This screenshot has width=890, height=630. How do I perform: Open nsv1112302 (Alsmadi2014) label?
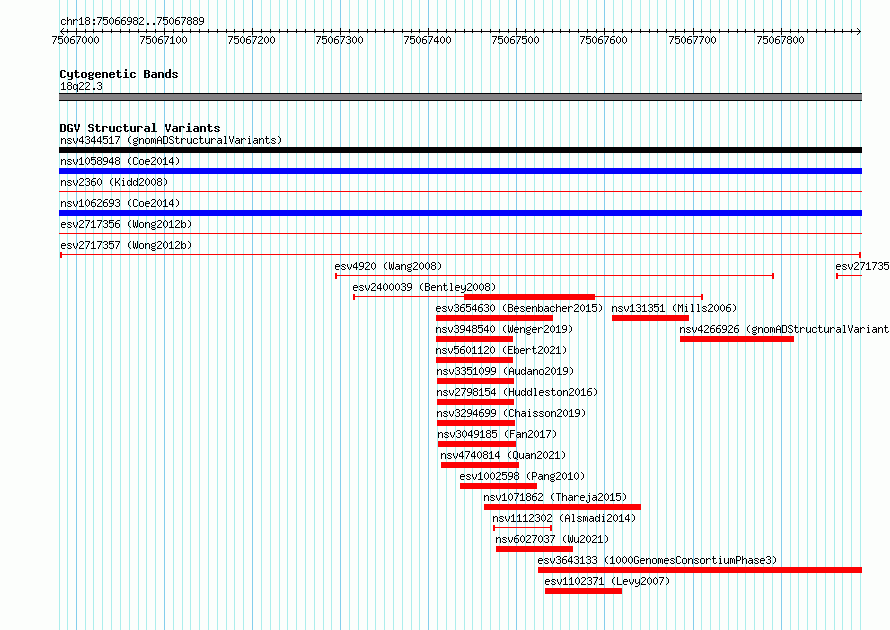pyautogui.click(x=564, y=518)
